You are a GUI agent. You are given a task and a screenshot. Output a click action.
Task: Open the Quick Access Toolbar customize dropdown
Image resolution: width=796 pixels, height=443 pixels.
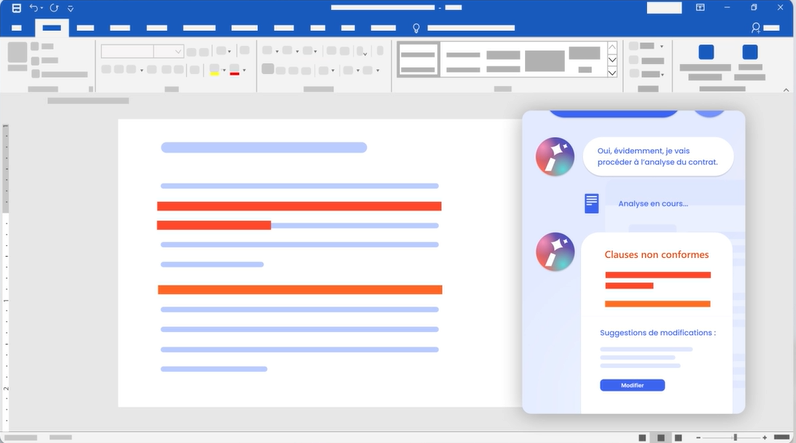point(70,8)
